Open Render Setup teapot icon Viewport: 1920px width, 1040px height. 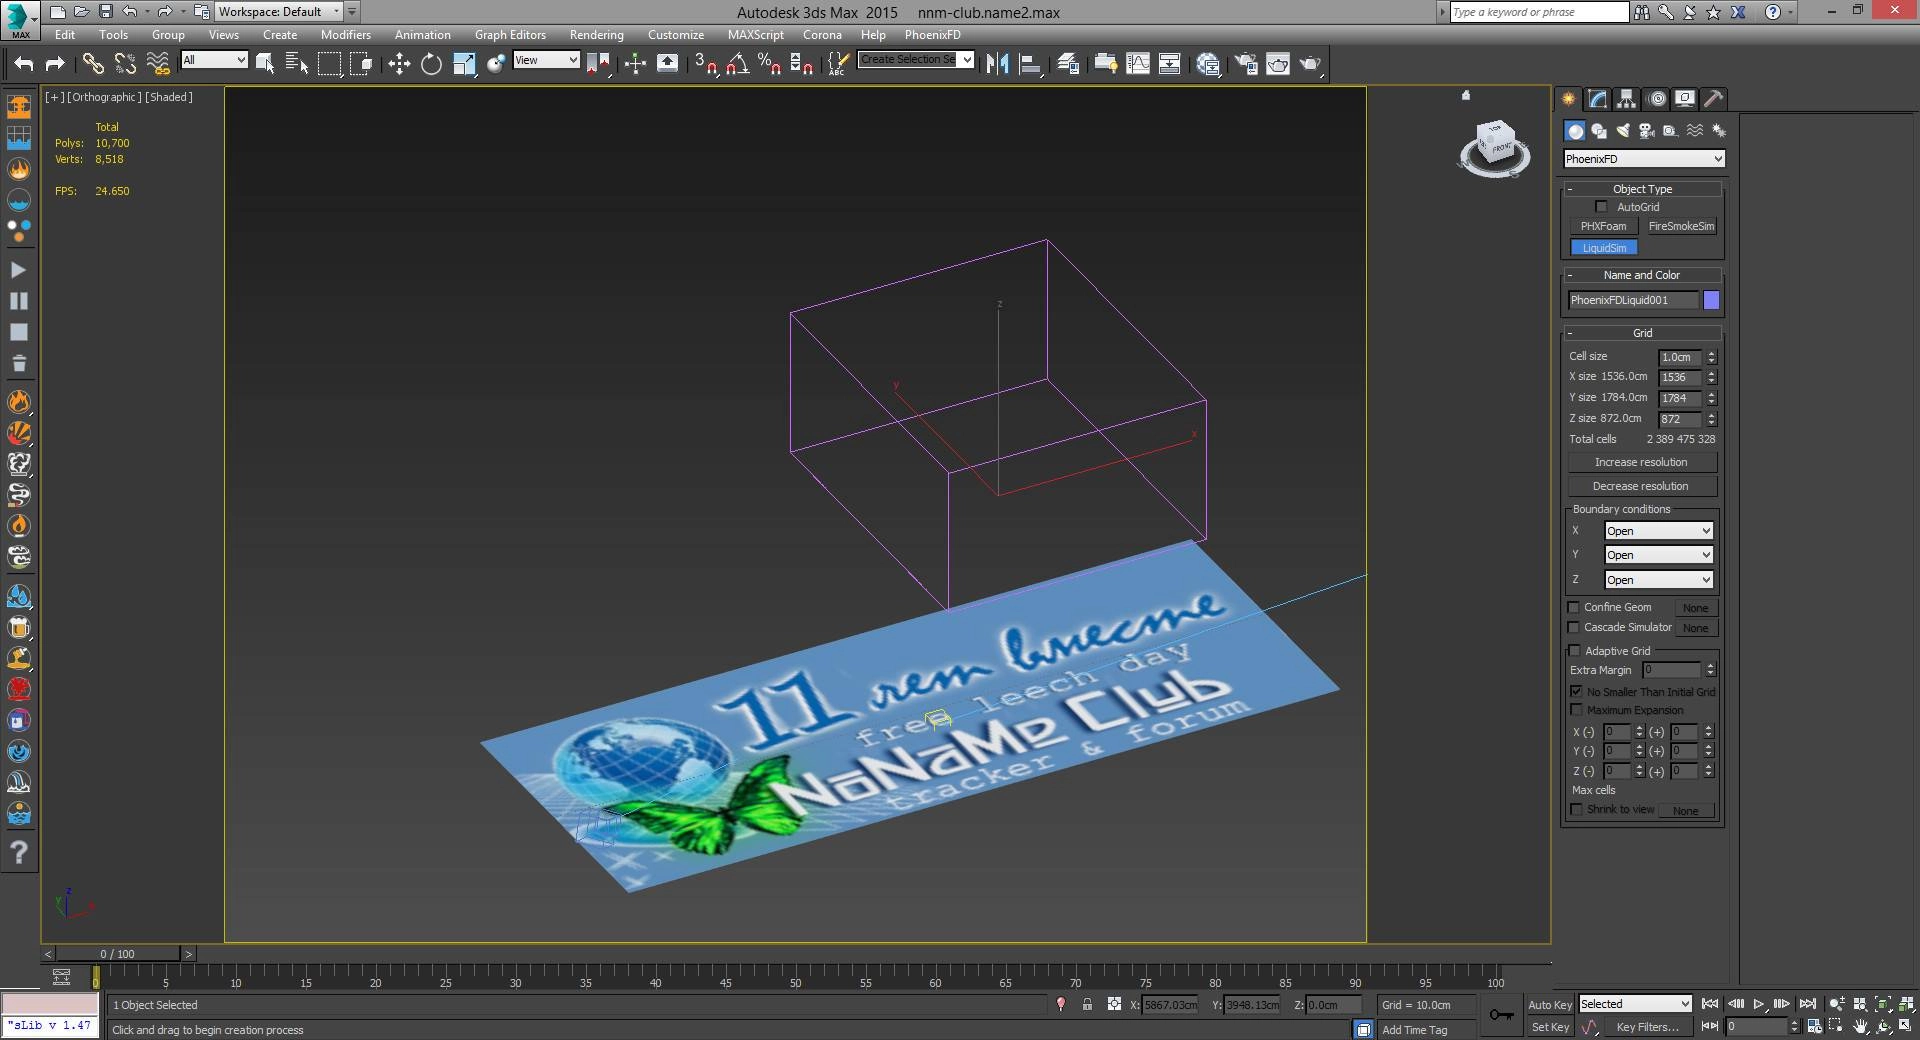1245,64
